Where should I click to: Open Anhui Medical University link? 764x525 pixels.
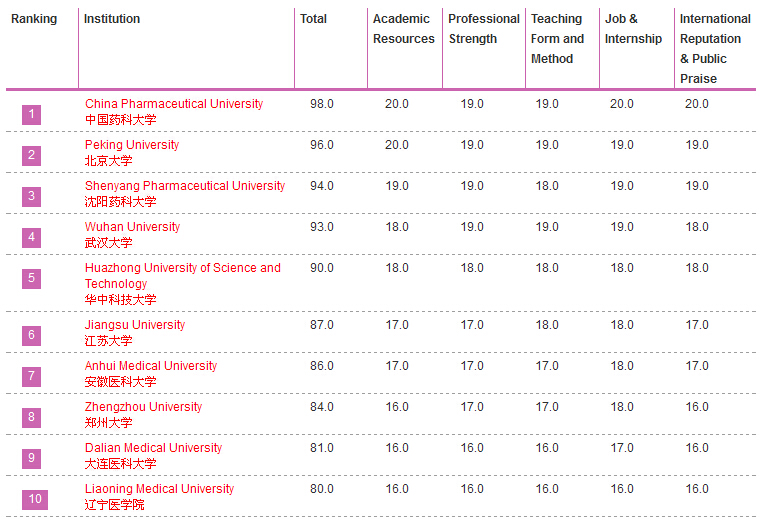151,366
